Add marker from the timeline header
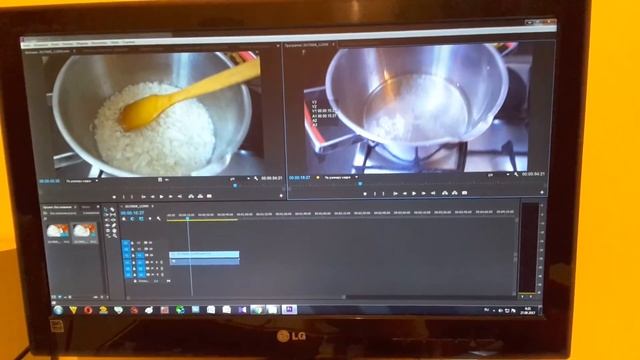 tap(150, 219)
